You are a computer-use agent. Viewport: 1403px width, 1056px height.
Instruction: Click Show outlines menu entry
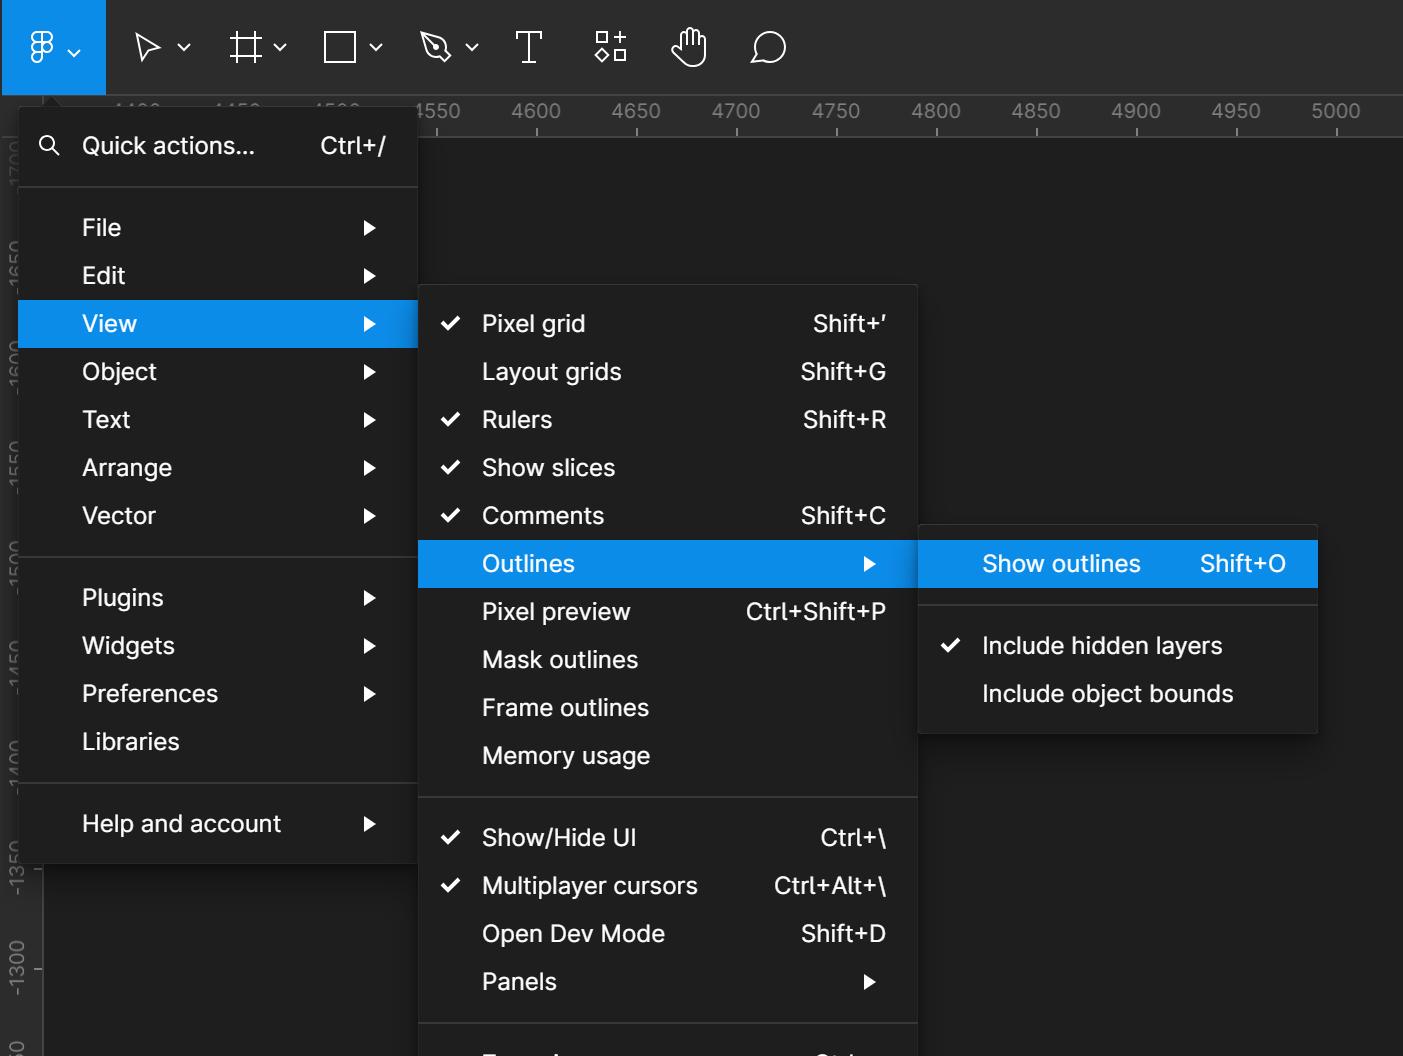(1118, 564)
